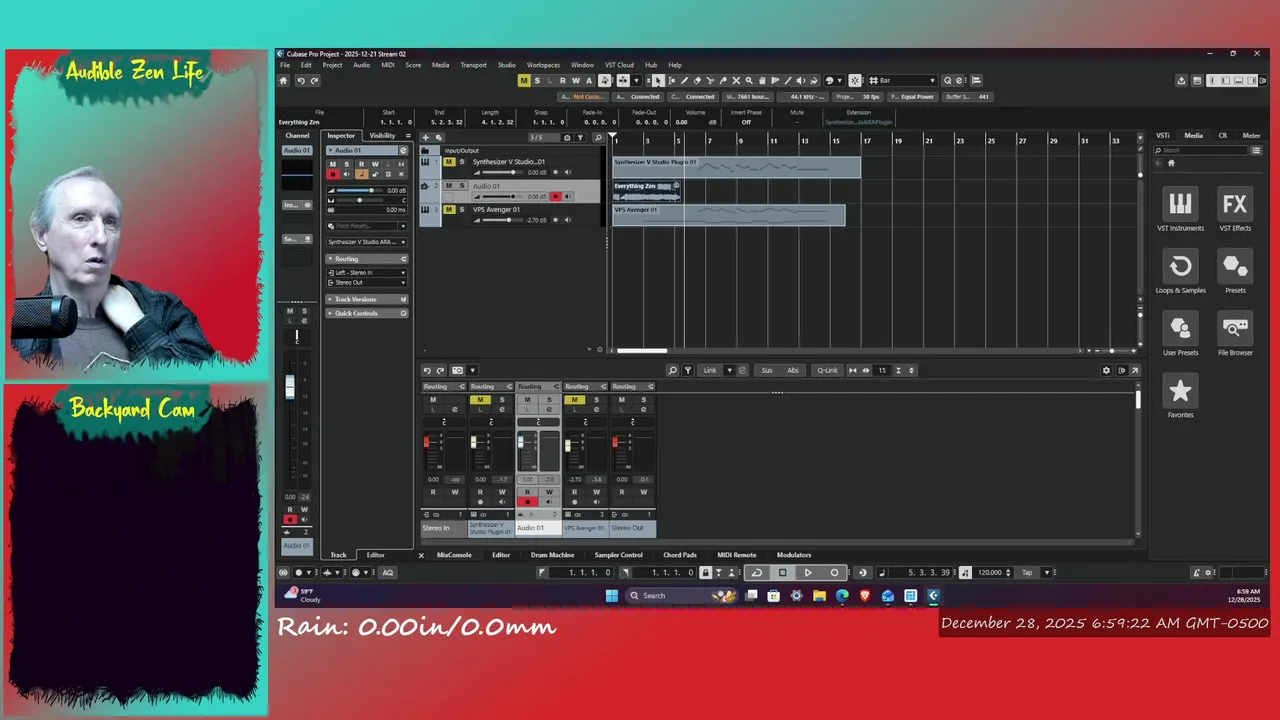Open Microsoft Edge from the taskbar

[842, 595]
